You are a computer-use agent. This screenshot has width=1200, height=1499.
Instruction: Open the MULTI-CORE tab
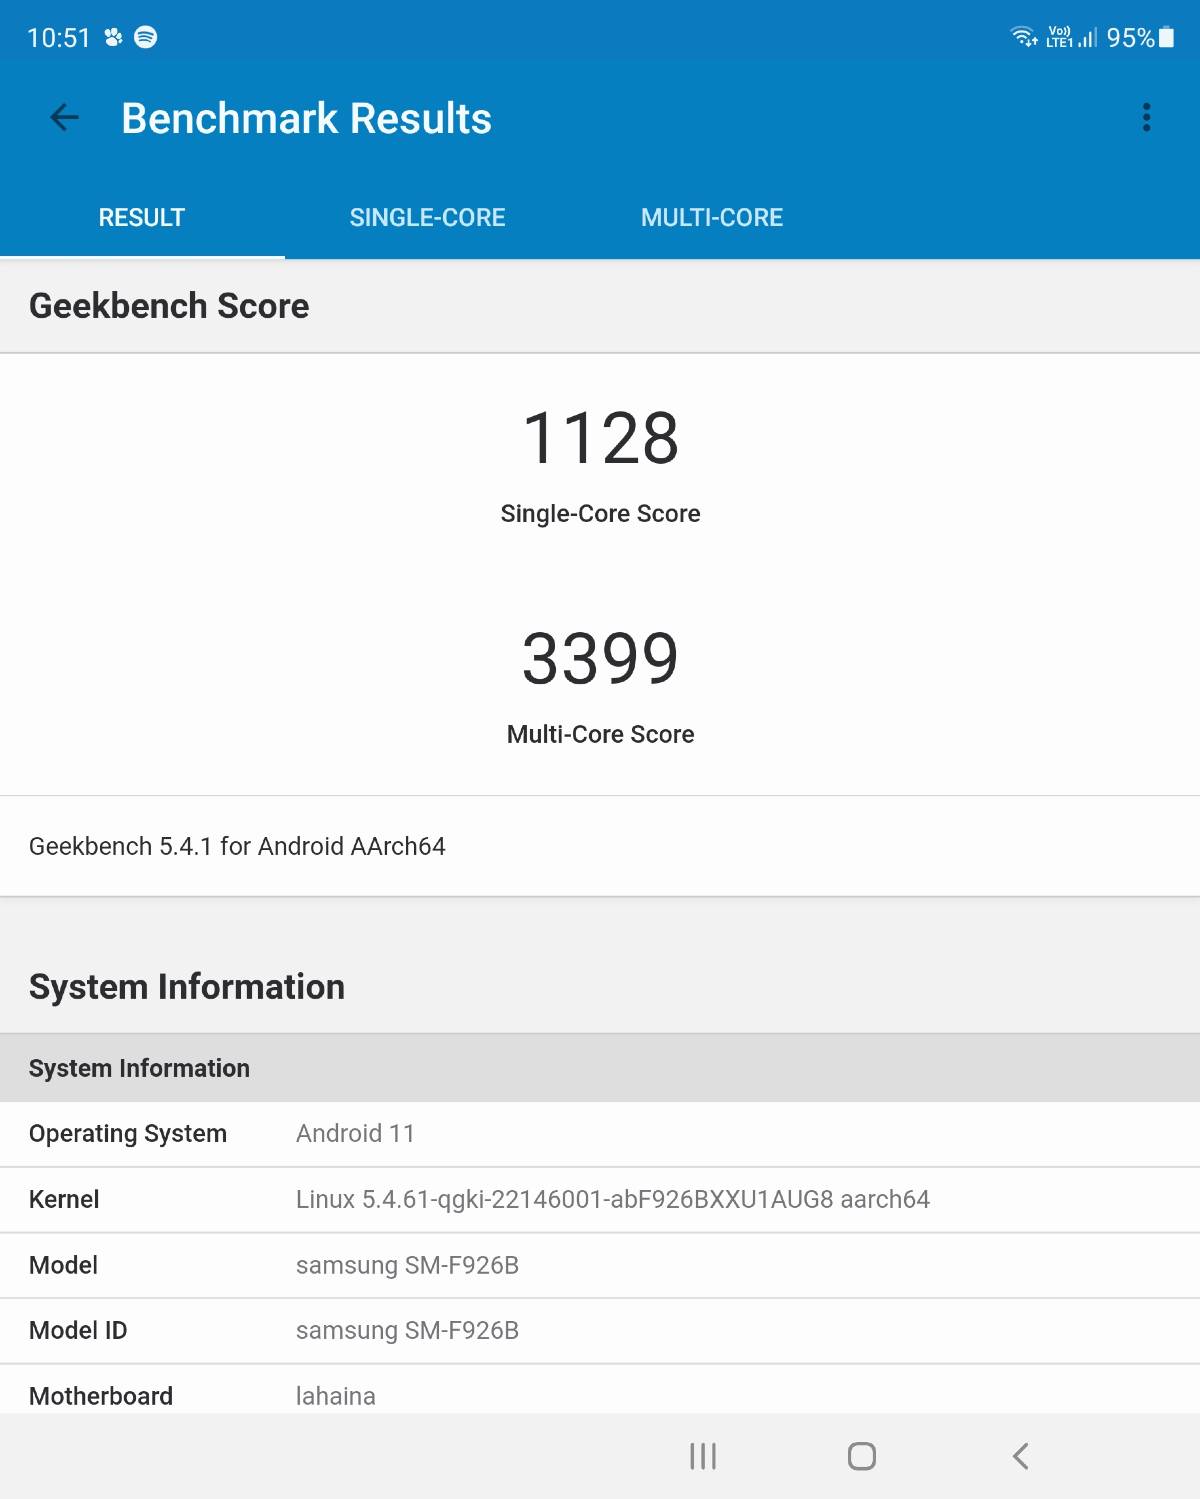pos(712,217)
